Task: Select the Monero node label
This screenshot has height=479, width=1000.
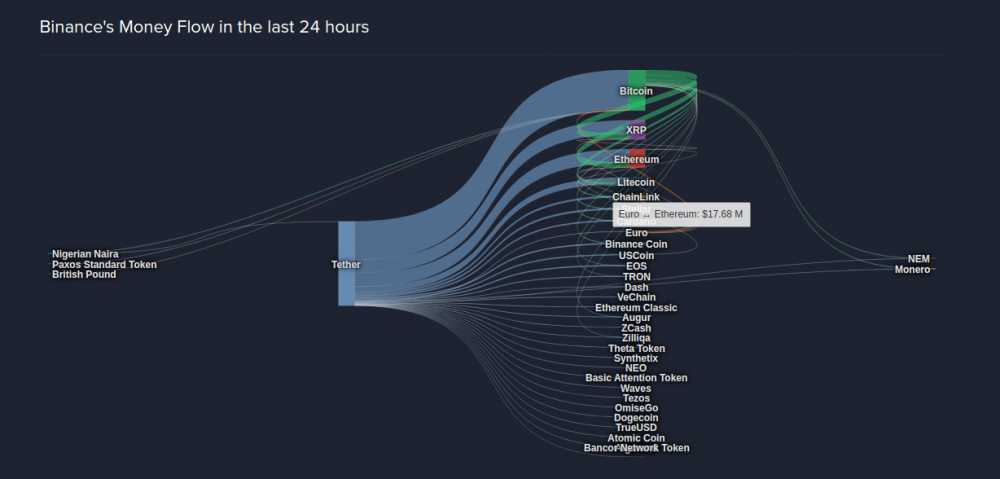Action: click(x=913, y=270)
